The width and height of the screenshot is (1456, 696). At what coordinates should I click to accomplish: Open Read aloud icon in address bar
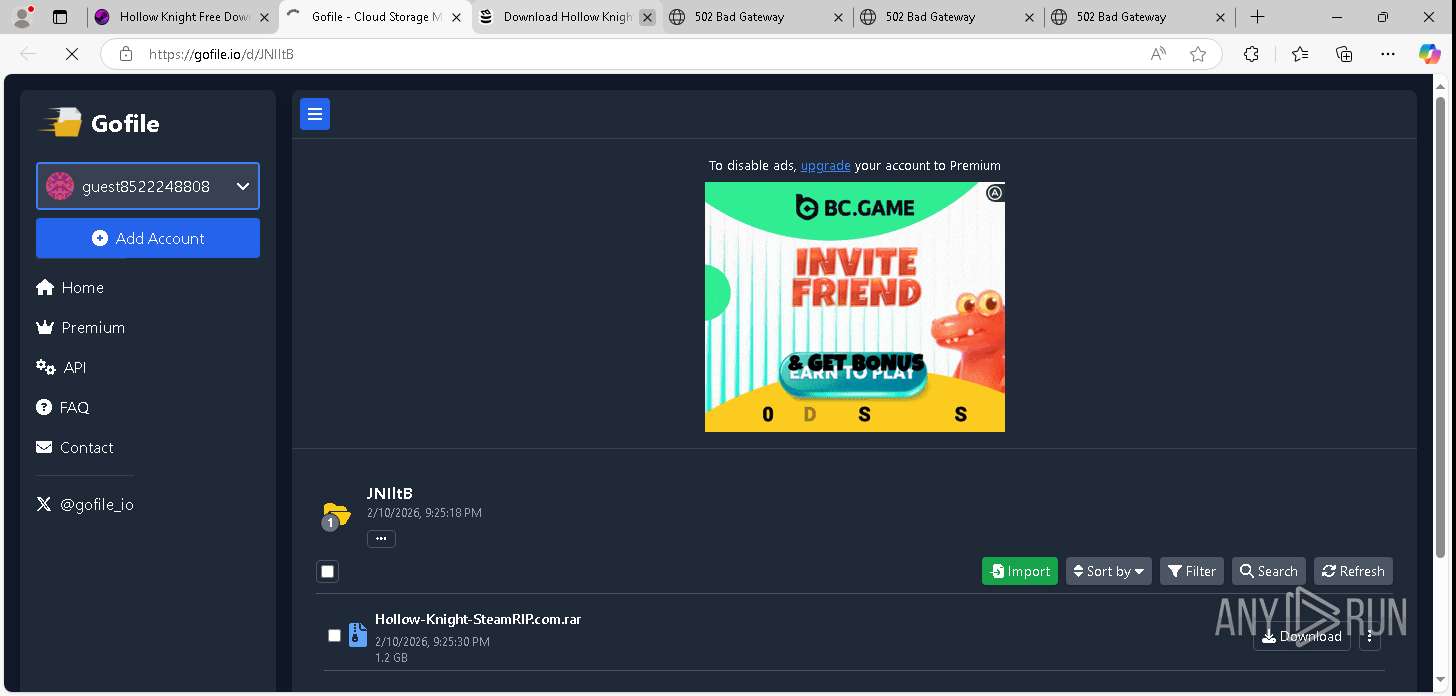pos(1158,54)
